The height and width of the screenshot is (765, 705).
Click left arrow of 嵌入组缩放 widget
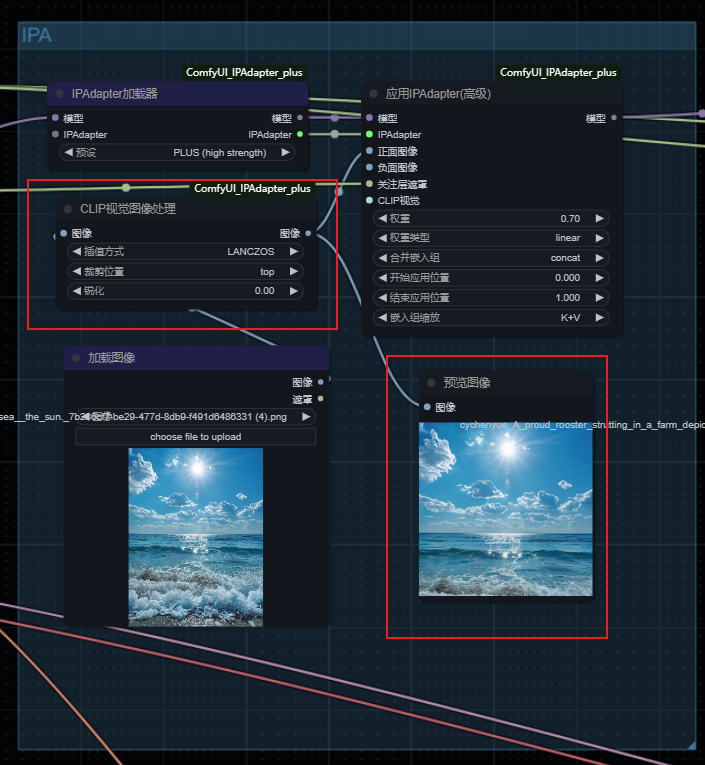coord(383,318)
